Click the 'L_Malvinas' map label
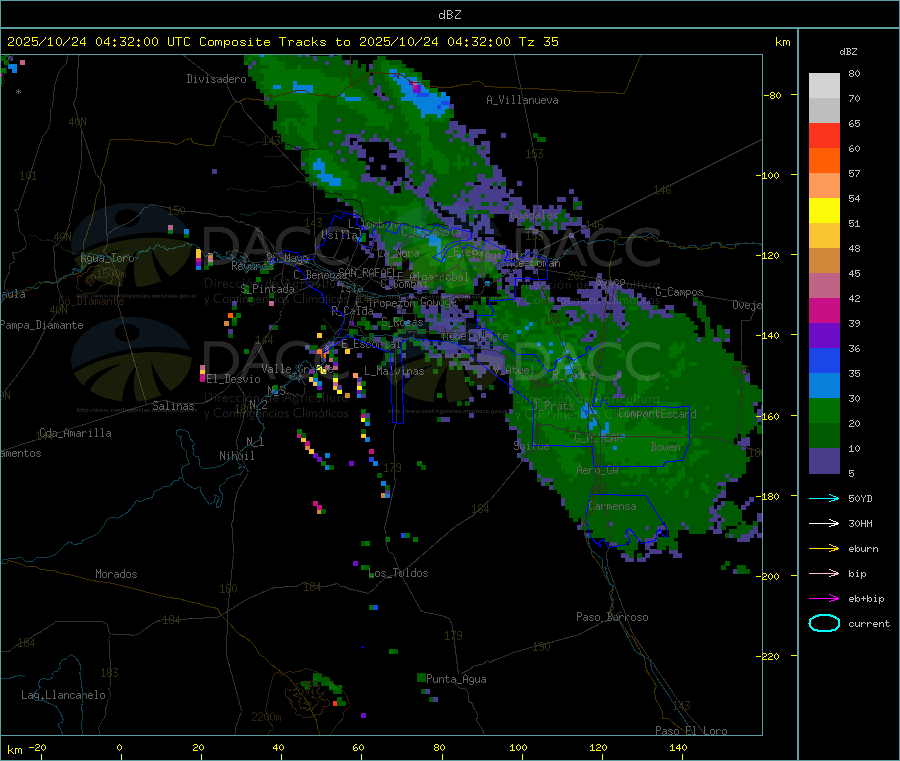This screenshot has height=761, width=900. point(394,371)
